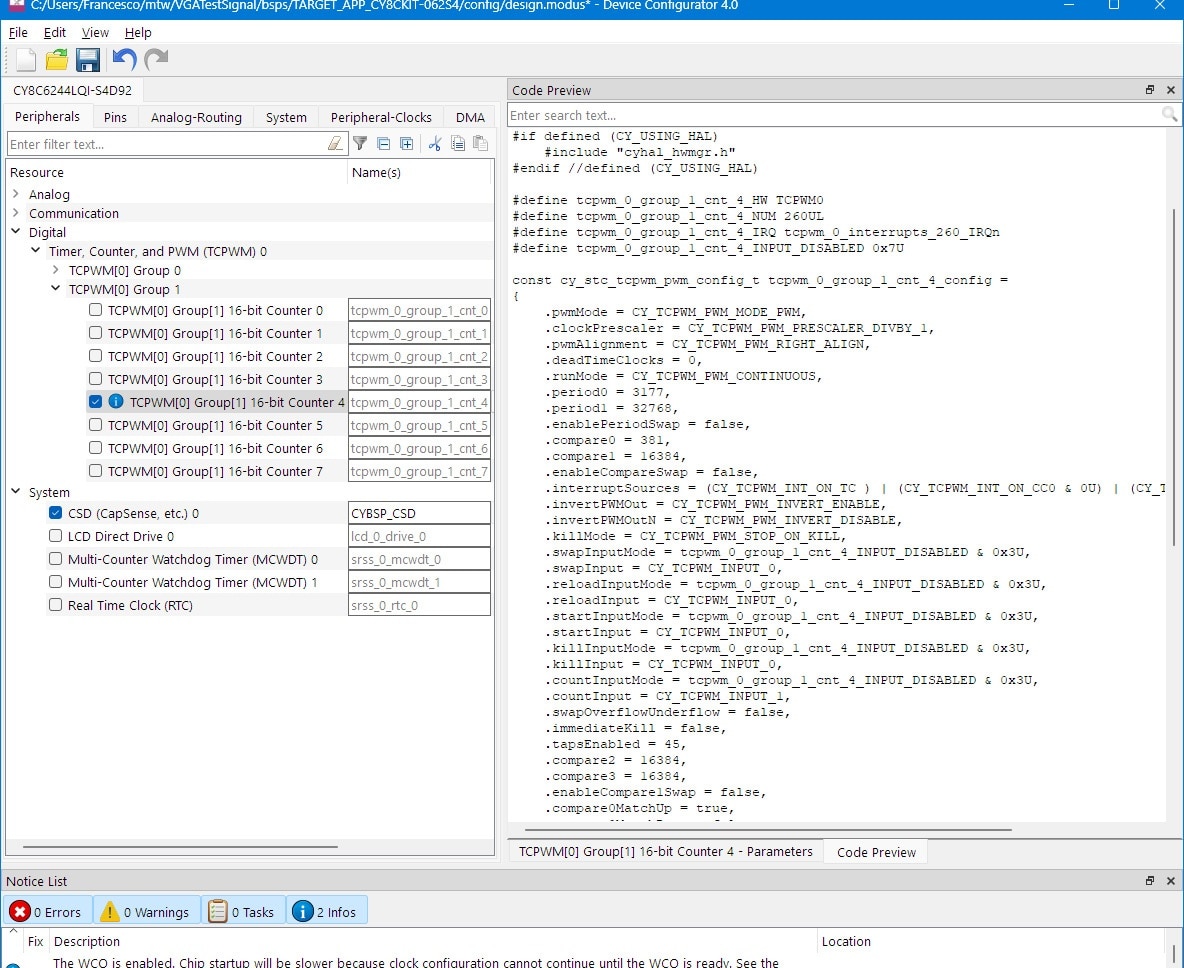The width and height of the screenshot is (1184, 968).
Task: Switch to the Pins tab
Action: click(116, 117)
